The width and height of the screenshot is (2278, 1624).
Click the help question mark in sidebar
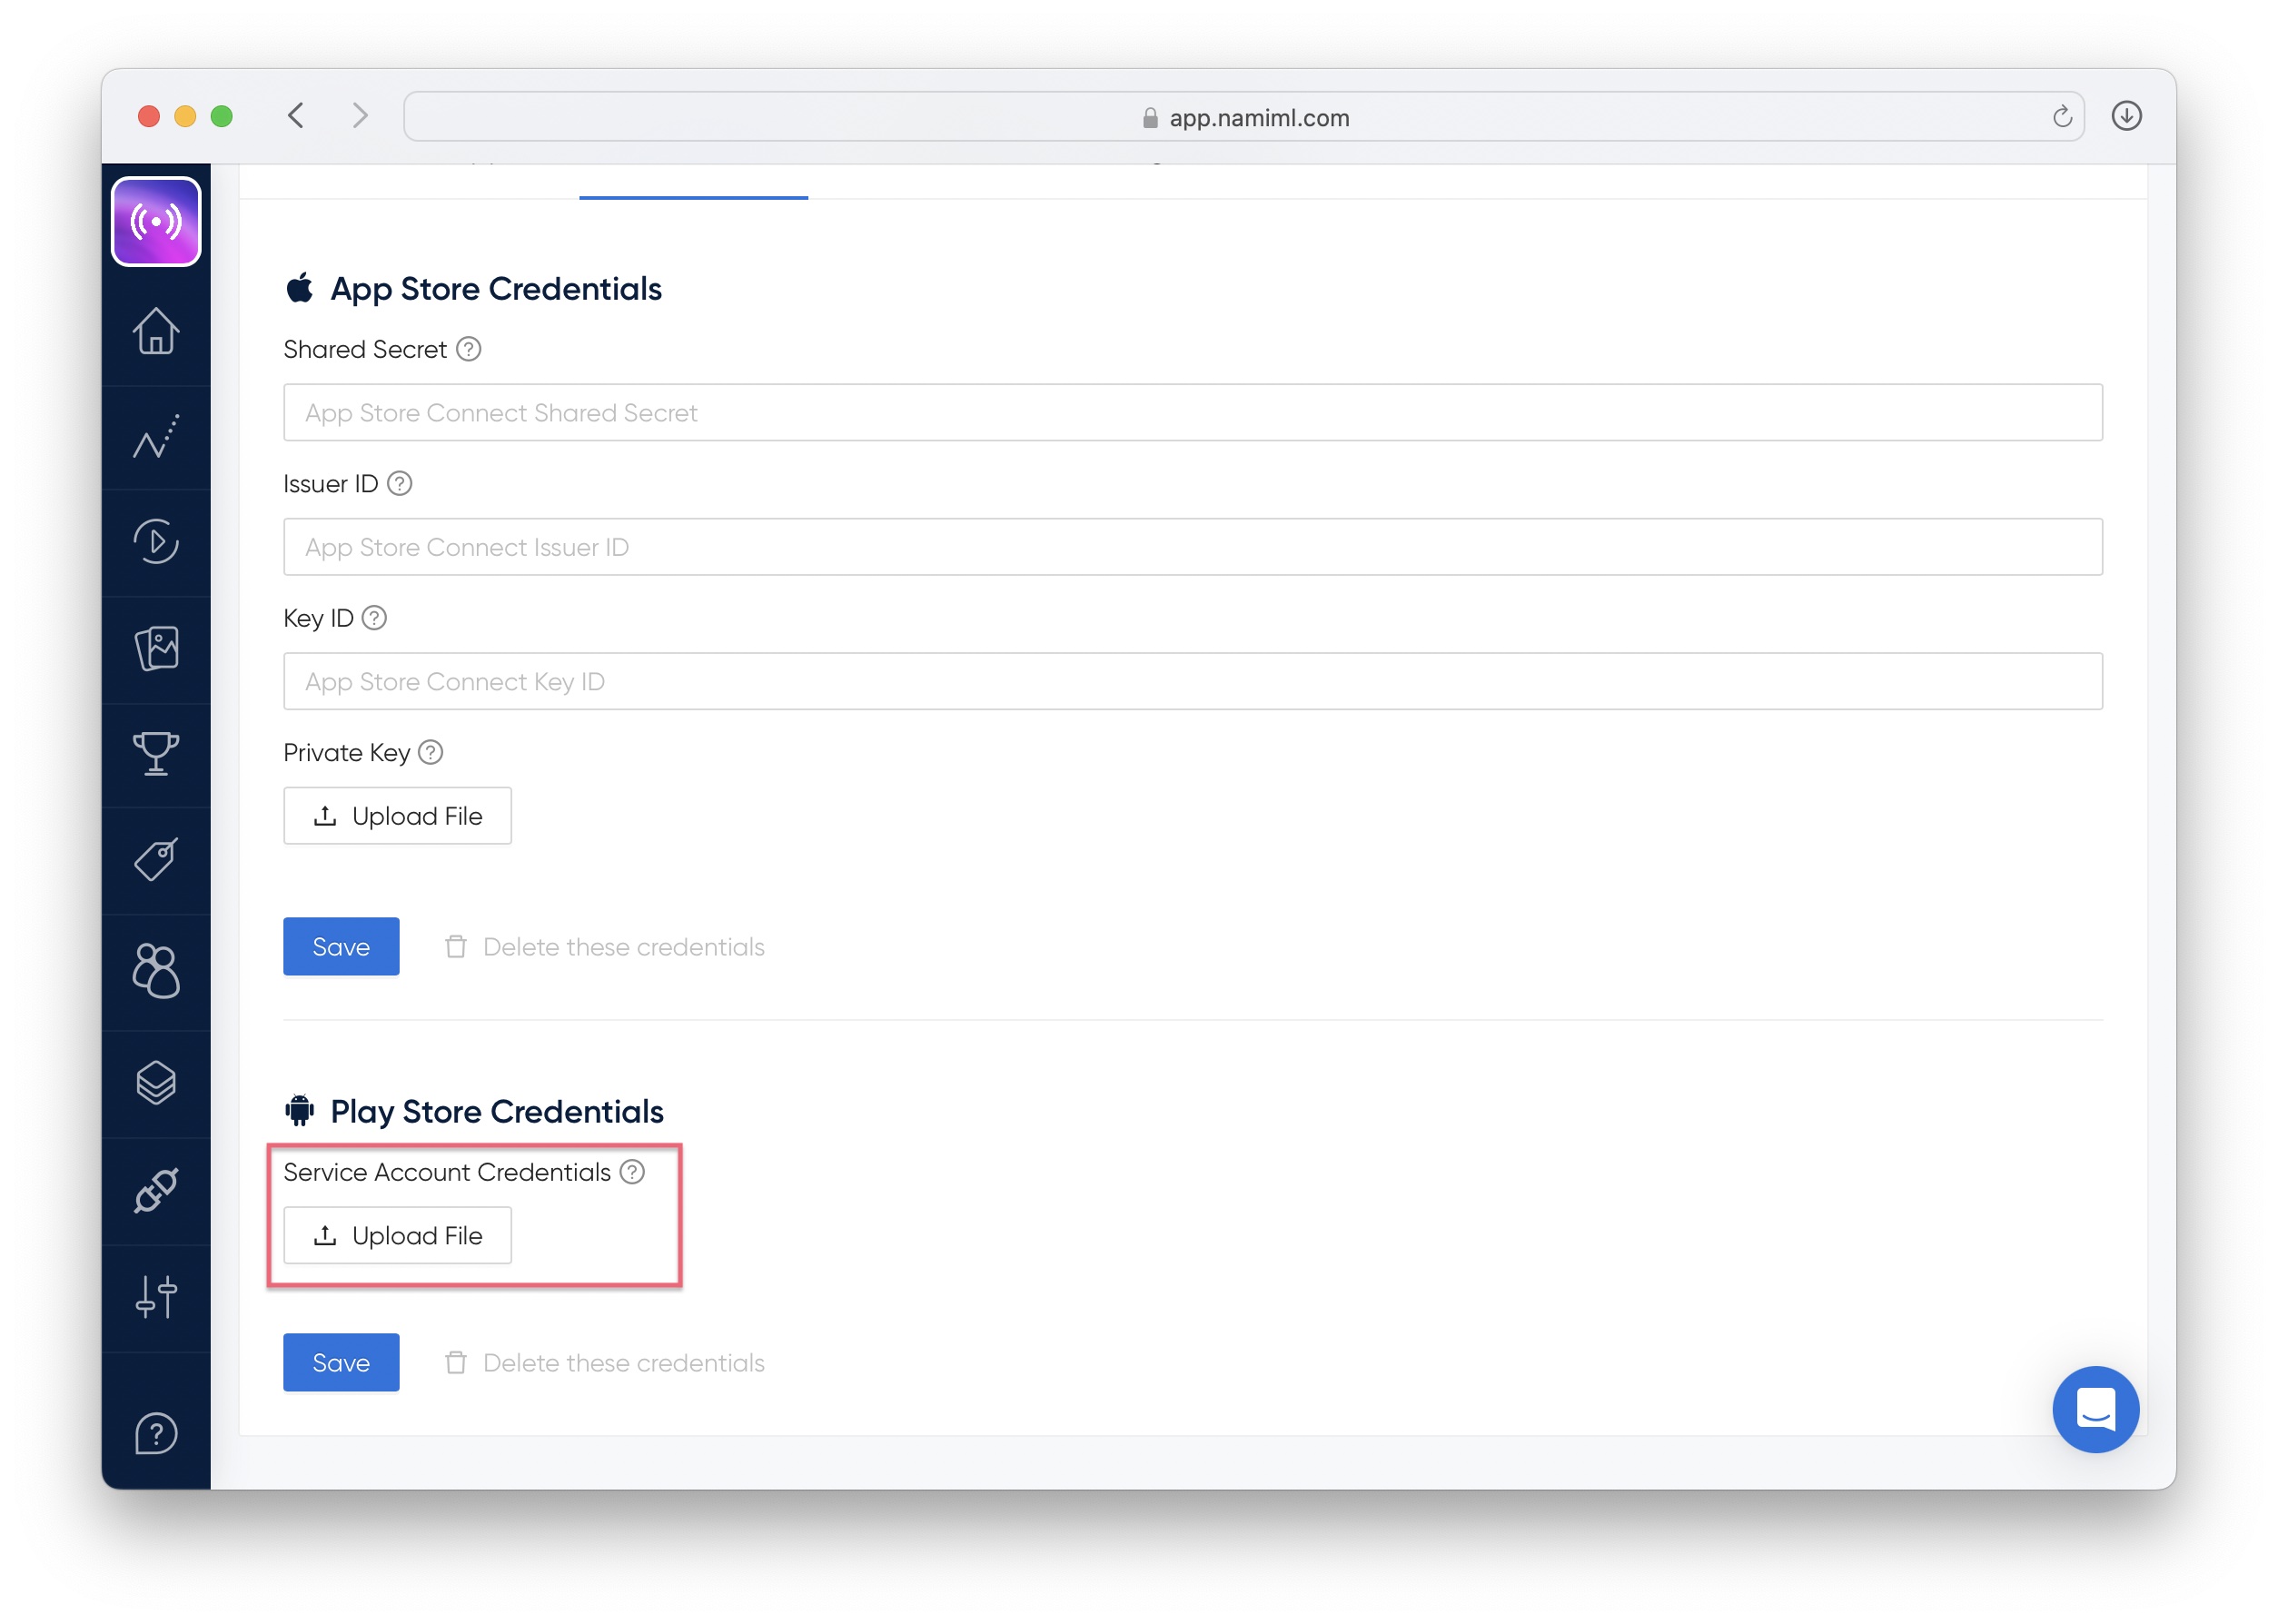point(156,1433)
